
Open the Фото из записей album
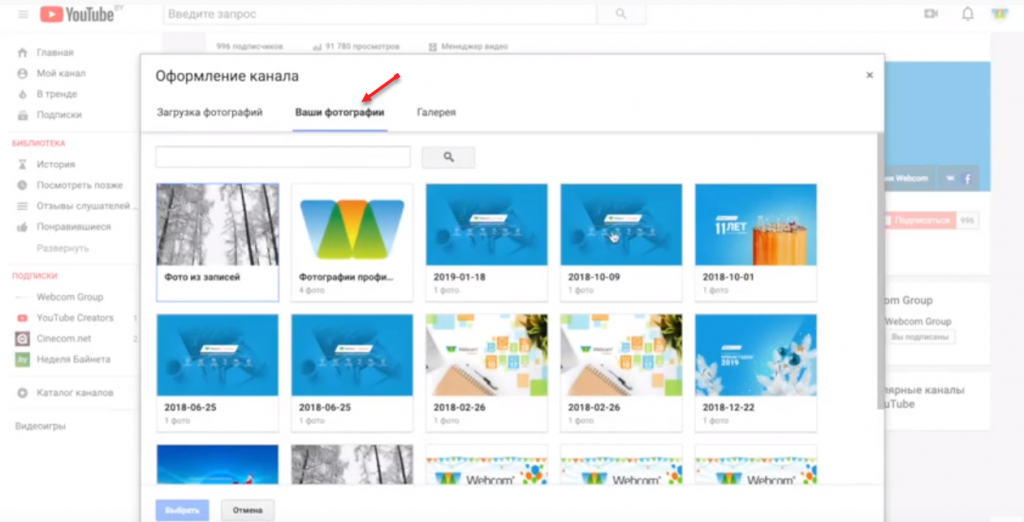(x=217, y=242)
